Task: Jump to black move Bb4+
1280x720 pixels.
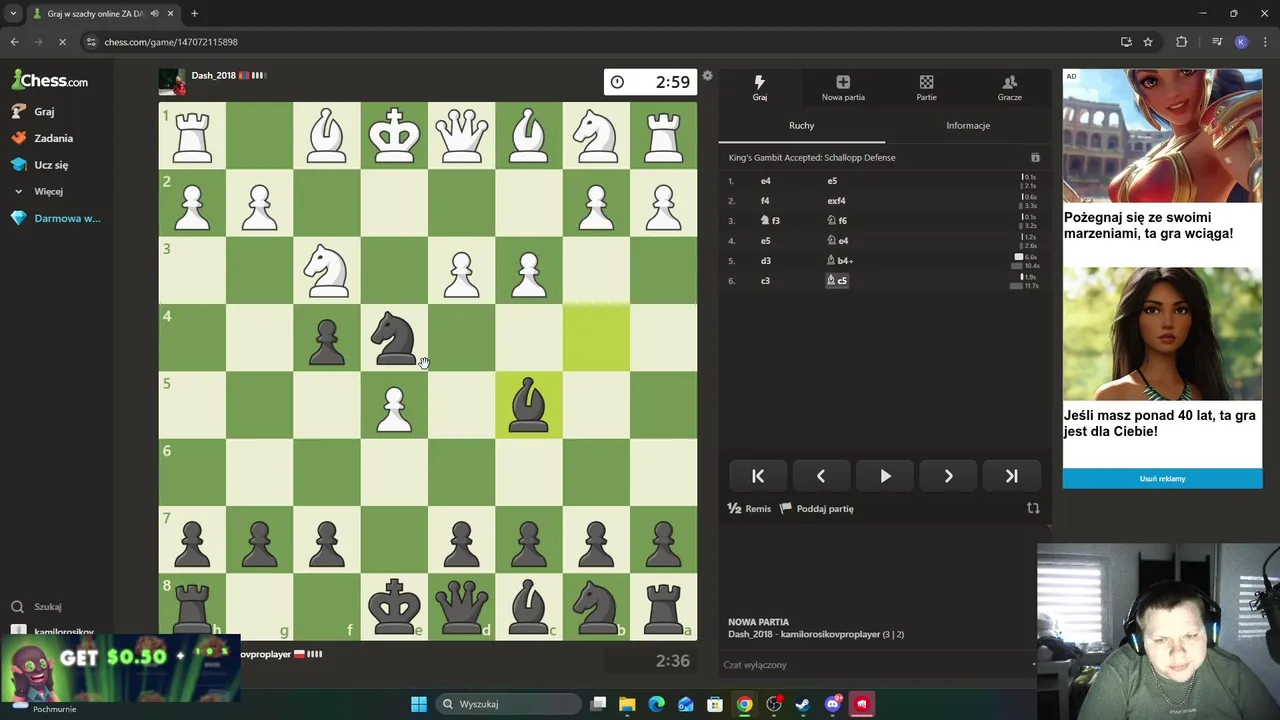Action: pos(840,261)
